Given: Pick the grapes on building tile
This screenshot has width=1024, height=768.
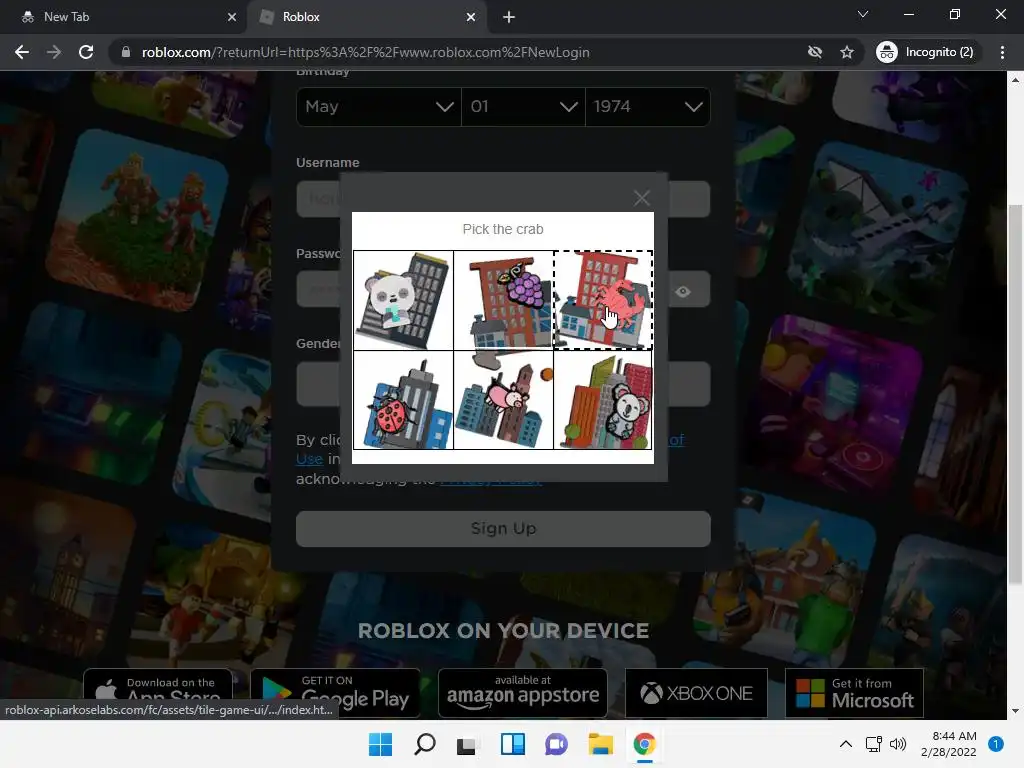Looking at the screenshot, I should [504, 300].
